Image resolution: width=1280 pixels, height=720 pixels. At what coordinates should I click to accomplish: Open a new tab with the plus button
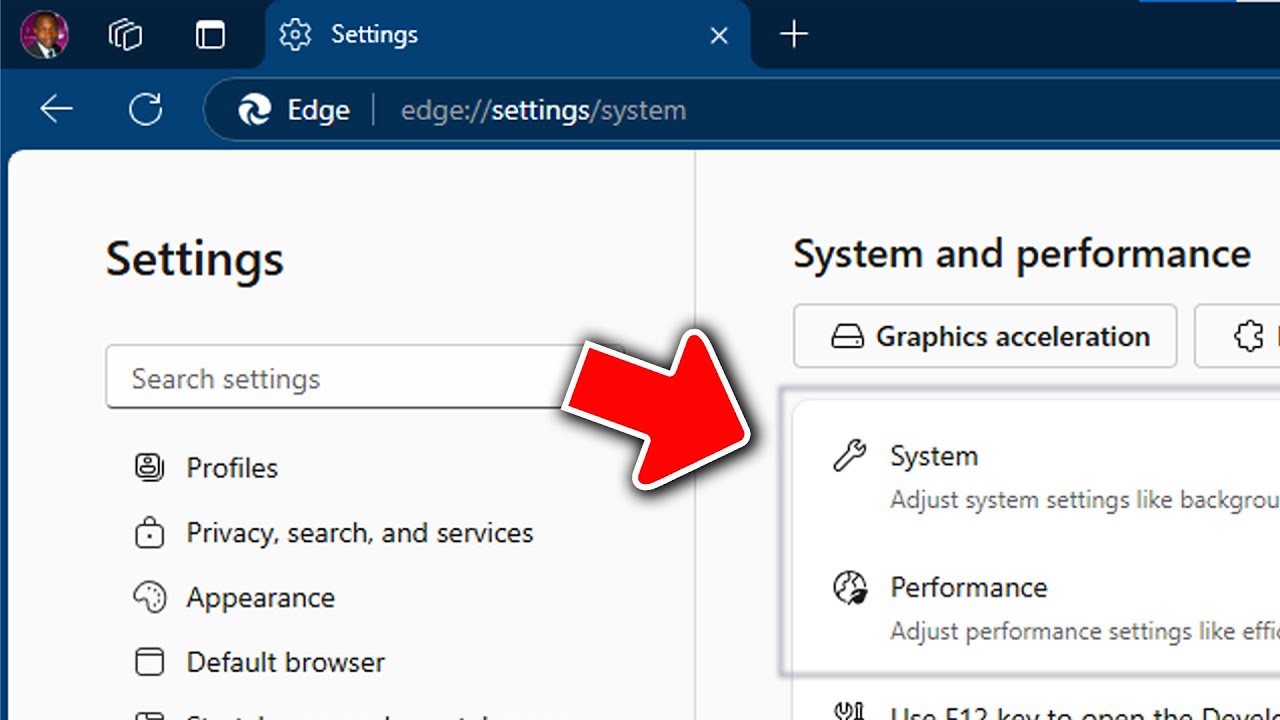(x=794, y=35)
